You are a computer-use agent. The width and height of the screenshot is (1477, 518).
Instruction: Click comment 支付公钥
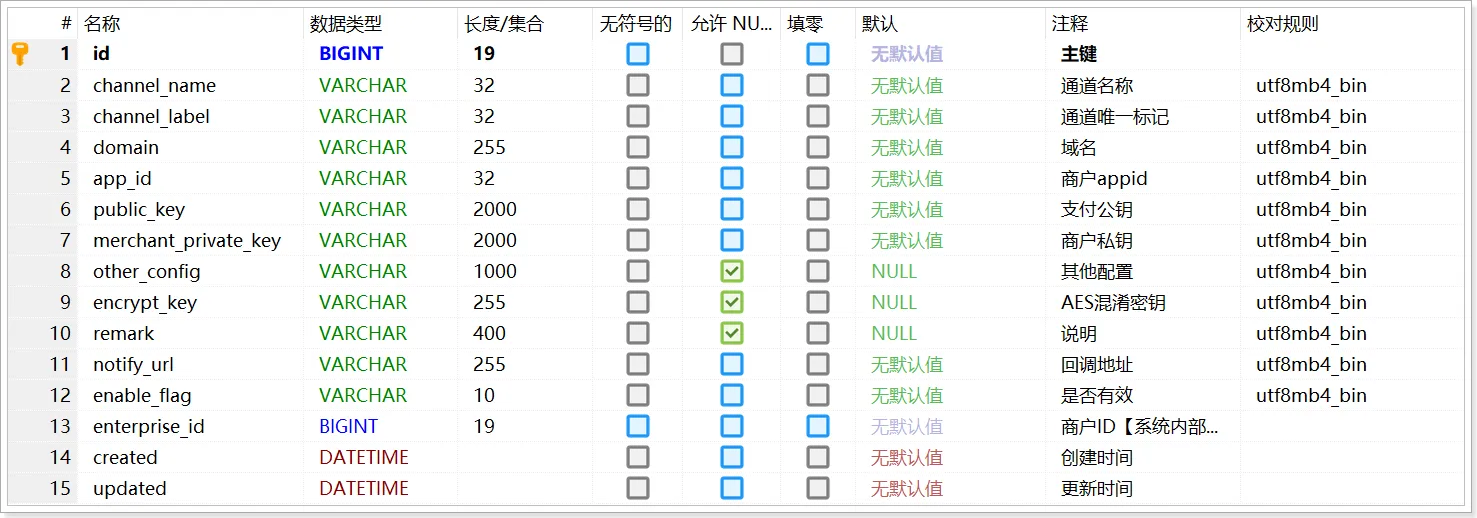click(x=1097, y=209)
